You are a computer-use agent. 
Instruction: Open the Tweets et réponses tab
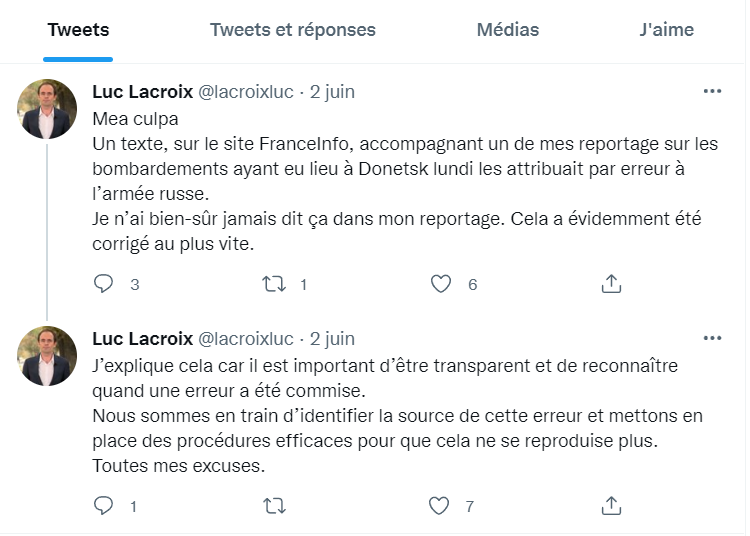[292, 30]
